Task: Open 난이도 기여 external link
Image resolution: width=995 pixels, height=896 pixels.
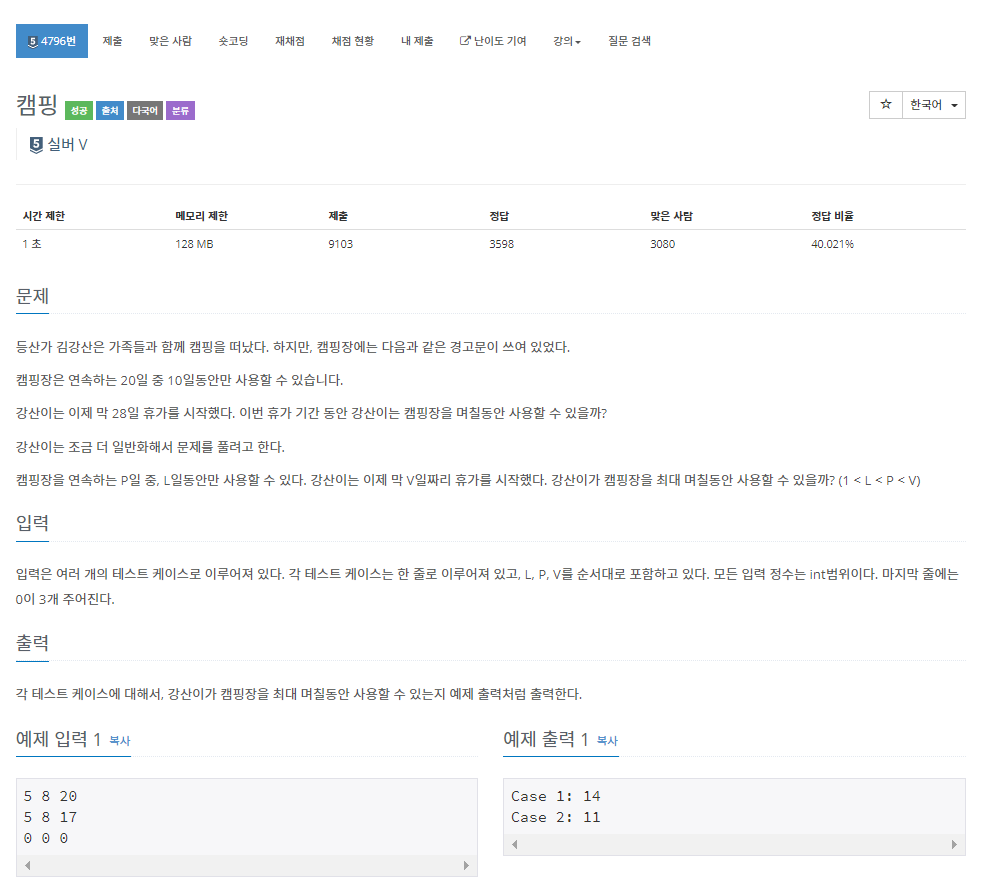Action: (x=493, y=41)
